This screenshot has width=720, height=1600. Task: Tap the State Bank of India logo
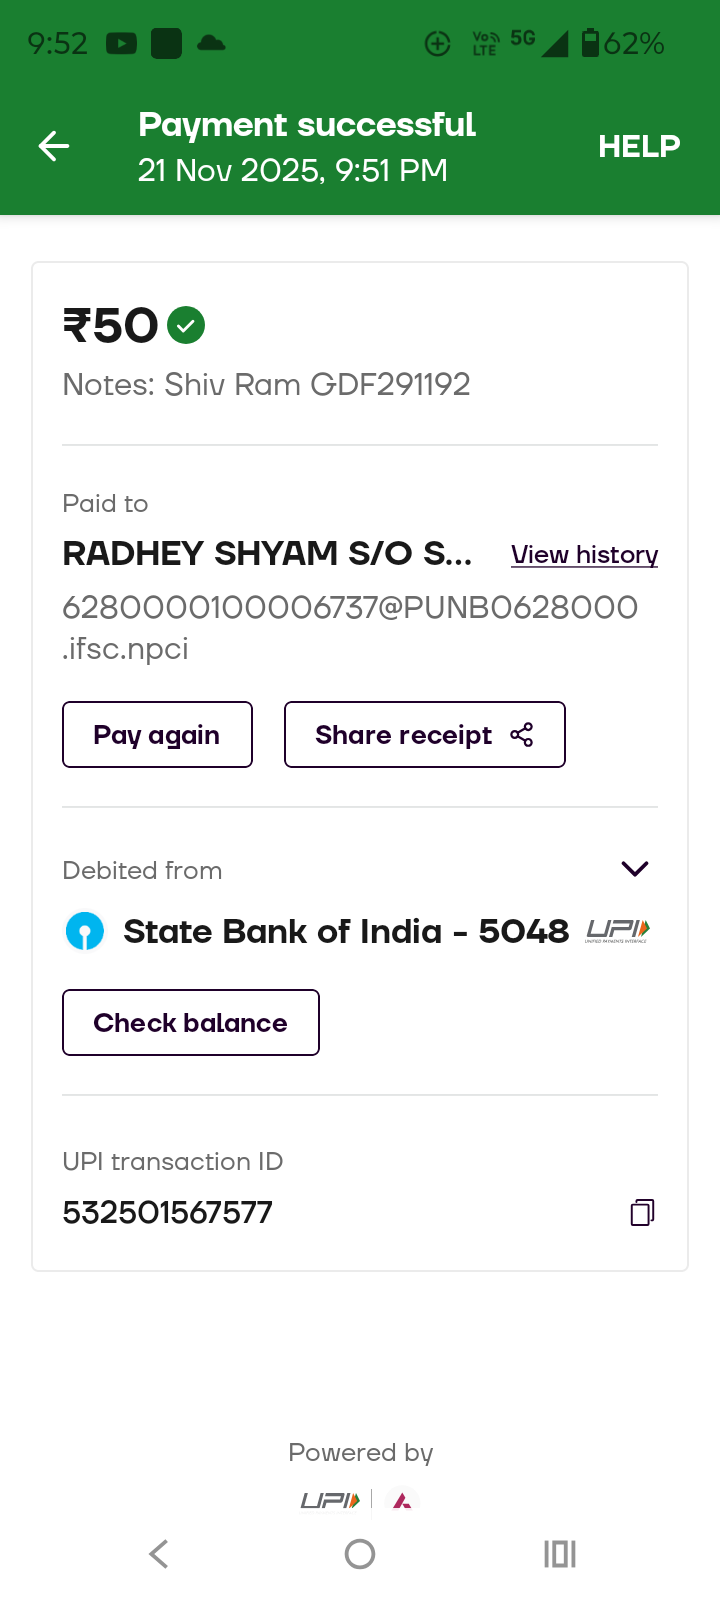(x=85, y=931)
